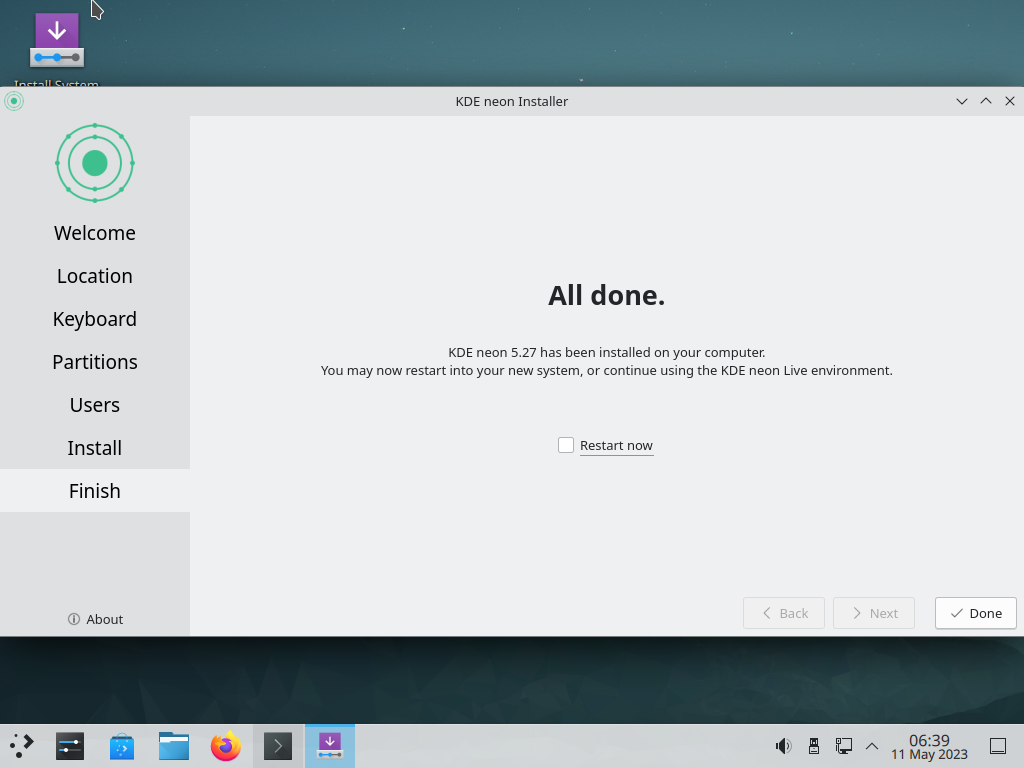
Task: Click the 'All done.' heading
Action: (606, 295)
